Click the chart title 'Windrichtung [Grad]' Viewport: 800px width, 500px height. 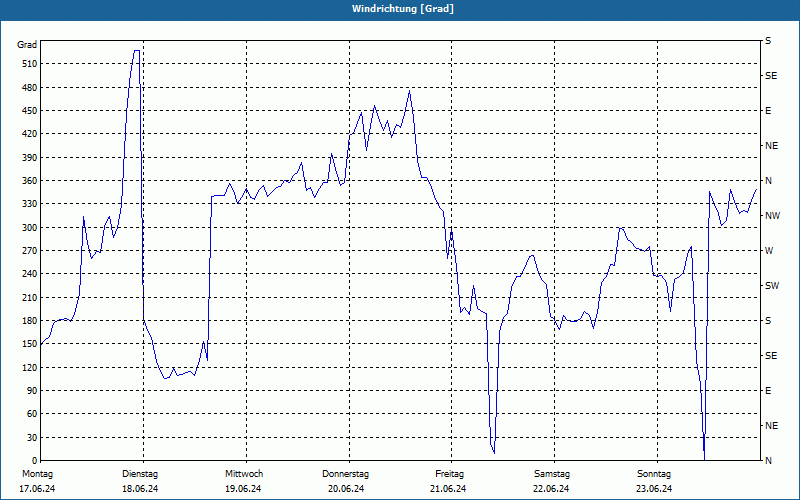tap(403, 9)
